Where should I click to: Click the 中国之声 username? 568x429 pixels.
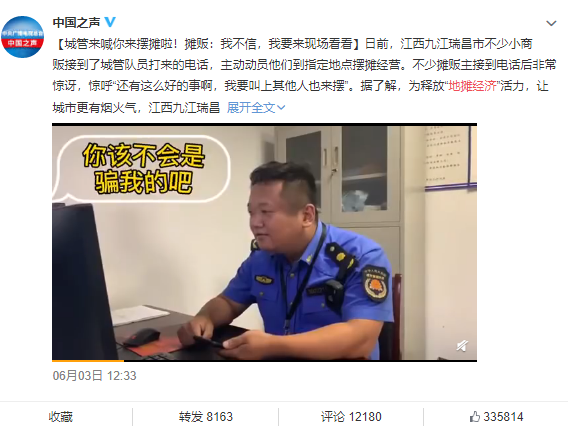[x=76, y=22]
